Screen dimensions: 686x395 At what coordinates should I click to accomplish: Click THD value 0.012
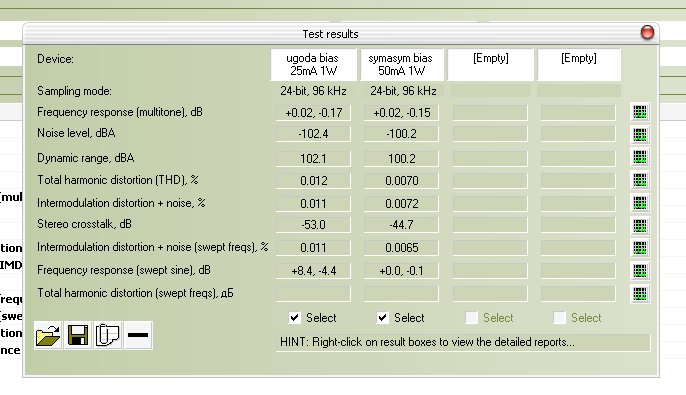point(313,181)
